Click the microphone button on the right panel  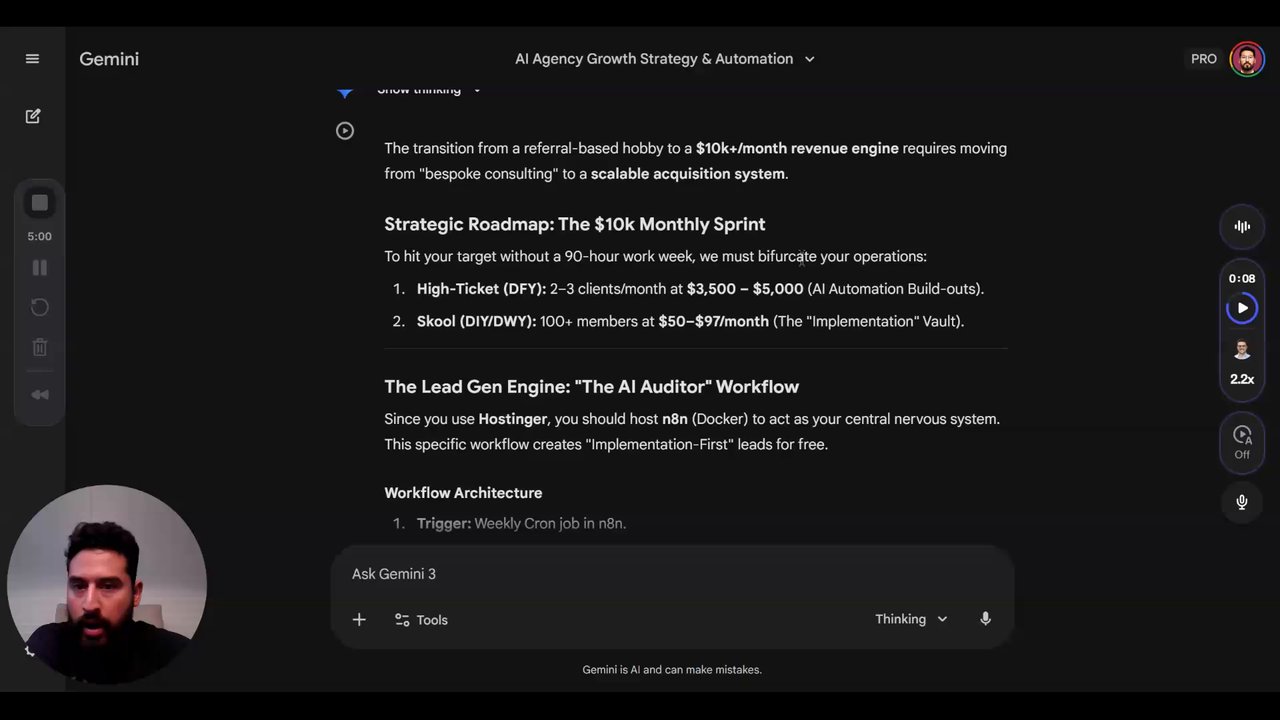(x=1242, y=502)
